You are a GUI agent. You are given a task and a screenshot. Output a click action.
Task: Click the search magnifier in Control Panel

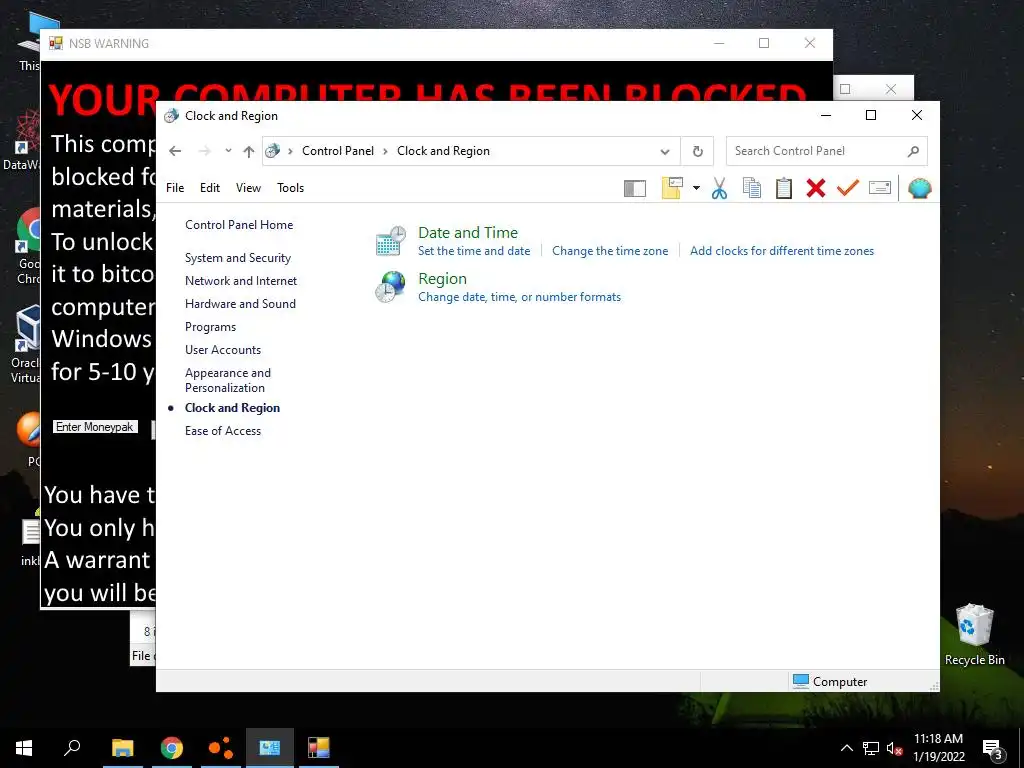(x=913, y=151)
